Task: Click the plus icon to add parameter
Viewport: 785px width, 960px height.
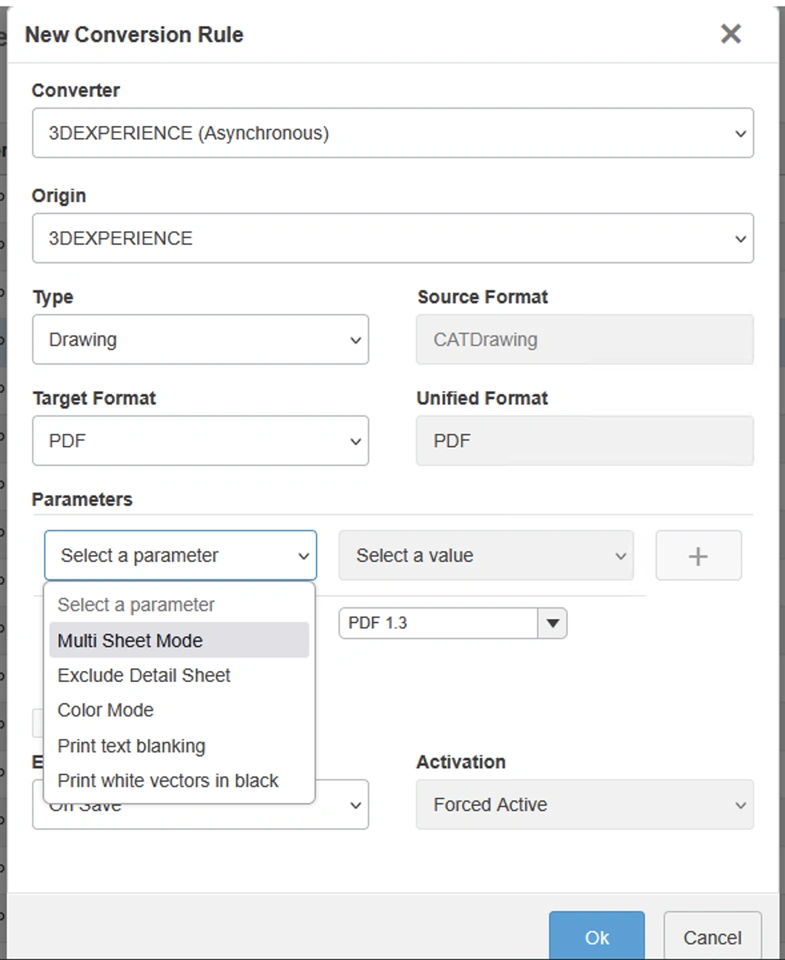Action: pyautogui.click(x=698, y=556)
